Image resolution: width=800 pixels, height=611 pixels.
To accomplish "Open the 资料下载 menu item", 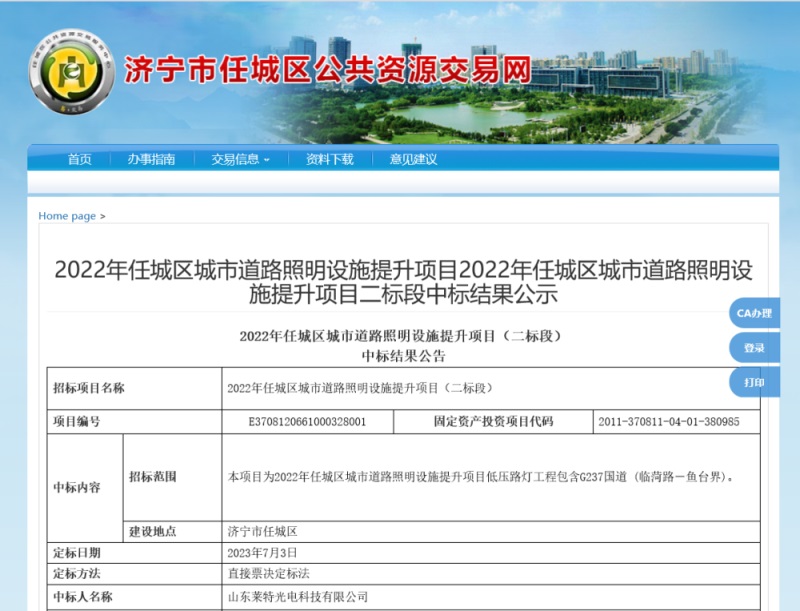I will click(330, 160).
